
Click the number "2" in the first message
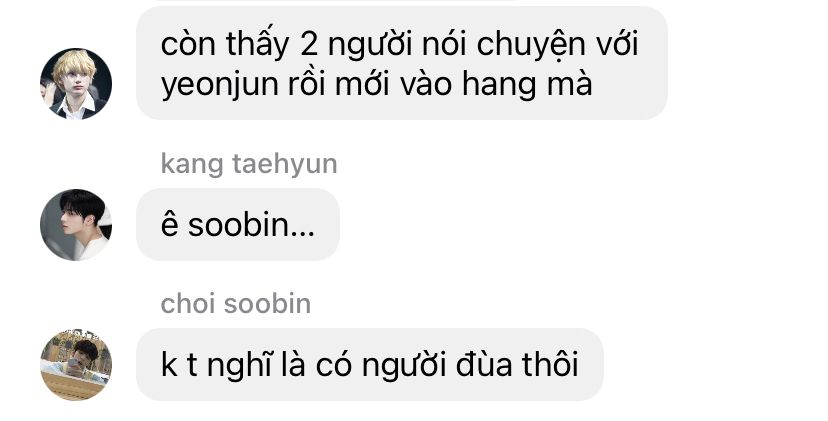pos(309,45)
